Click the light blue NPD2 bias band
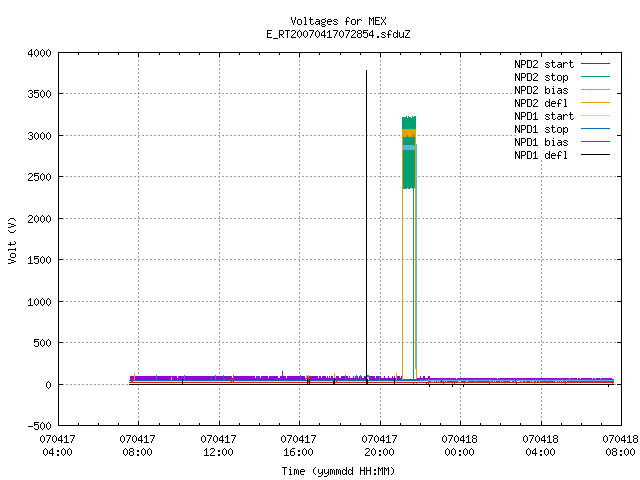The image size is (640, 480). coord(409,147)
